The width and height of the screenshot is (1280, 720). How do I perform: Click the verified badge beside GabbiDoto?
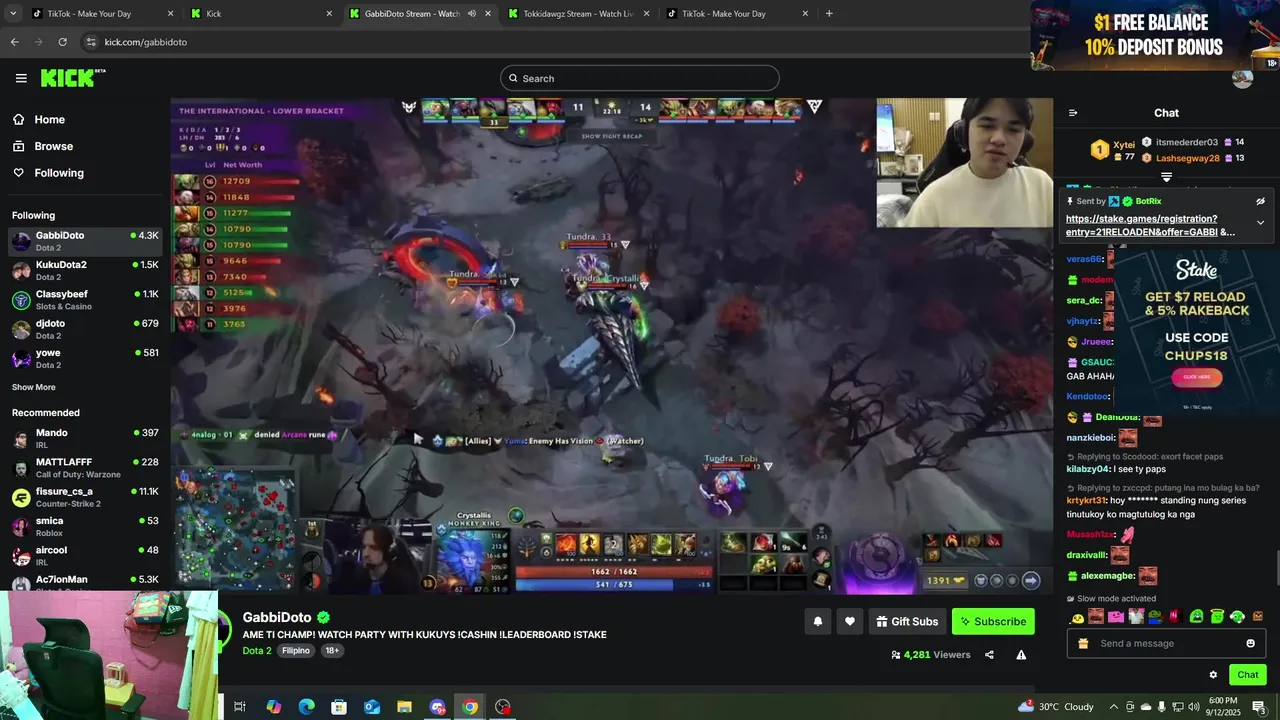tap(323, 618)
